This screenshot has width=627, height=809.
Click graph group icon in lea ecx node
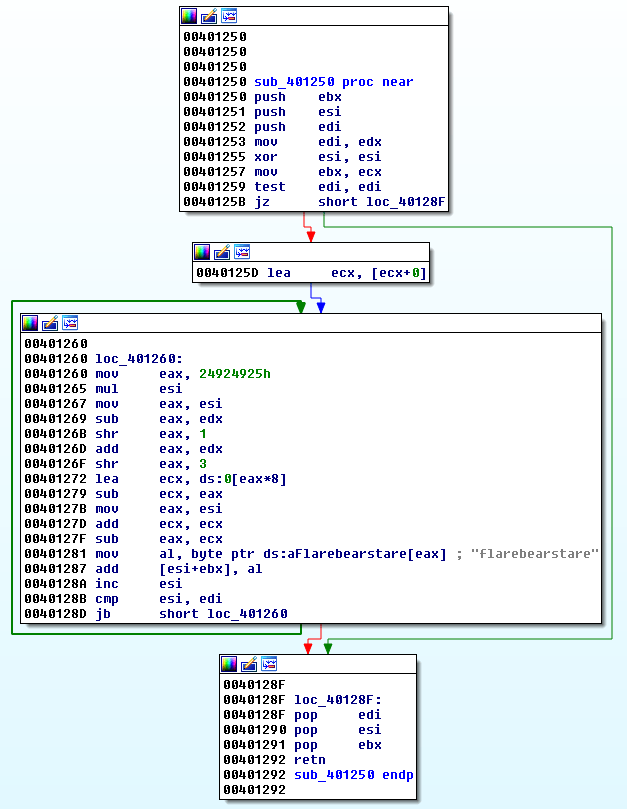[242, 252]
